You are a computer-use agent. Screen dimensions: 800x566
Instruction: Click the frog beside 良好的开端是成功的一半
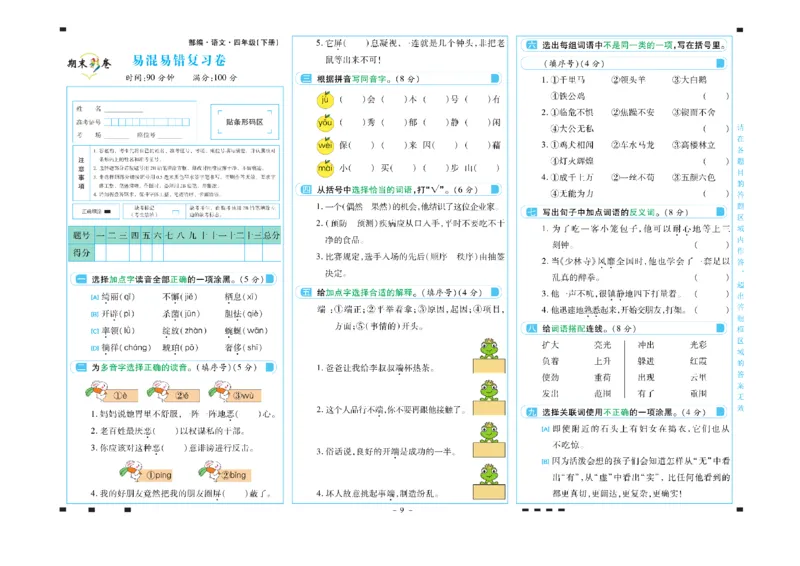click(489, 440)
